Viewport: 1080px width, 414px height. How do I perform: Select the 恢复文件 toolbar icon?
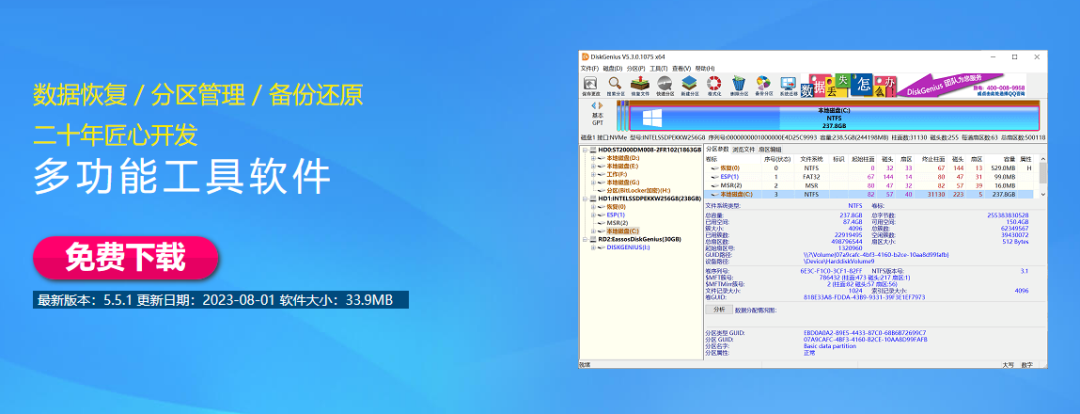coord(640,85)
